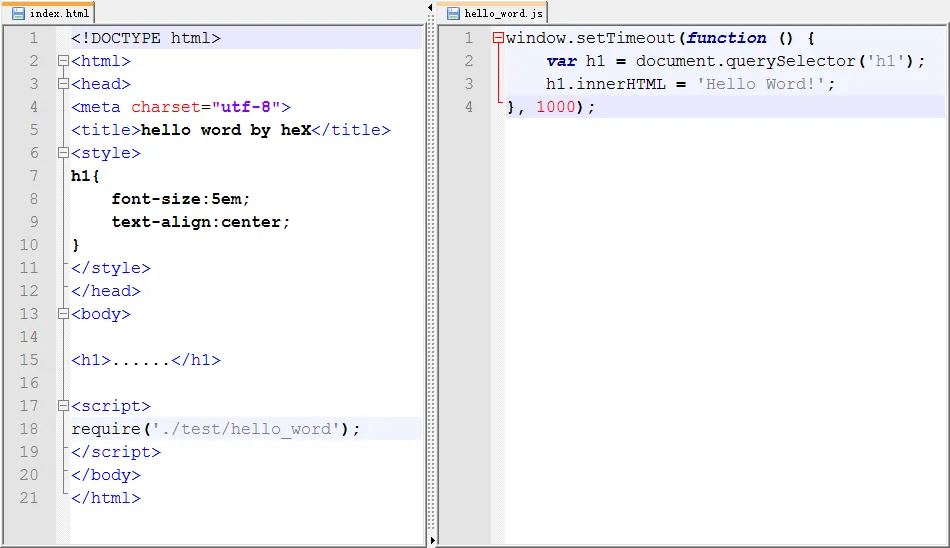This screenshot has height=548, width=950.
Task: Collapse the <head> block fold marker
Action: pyautogui.click(x=63, y=85)
